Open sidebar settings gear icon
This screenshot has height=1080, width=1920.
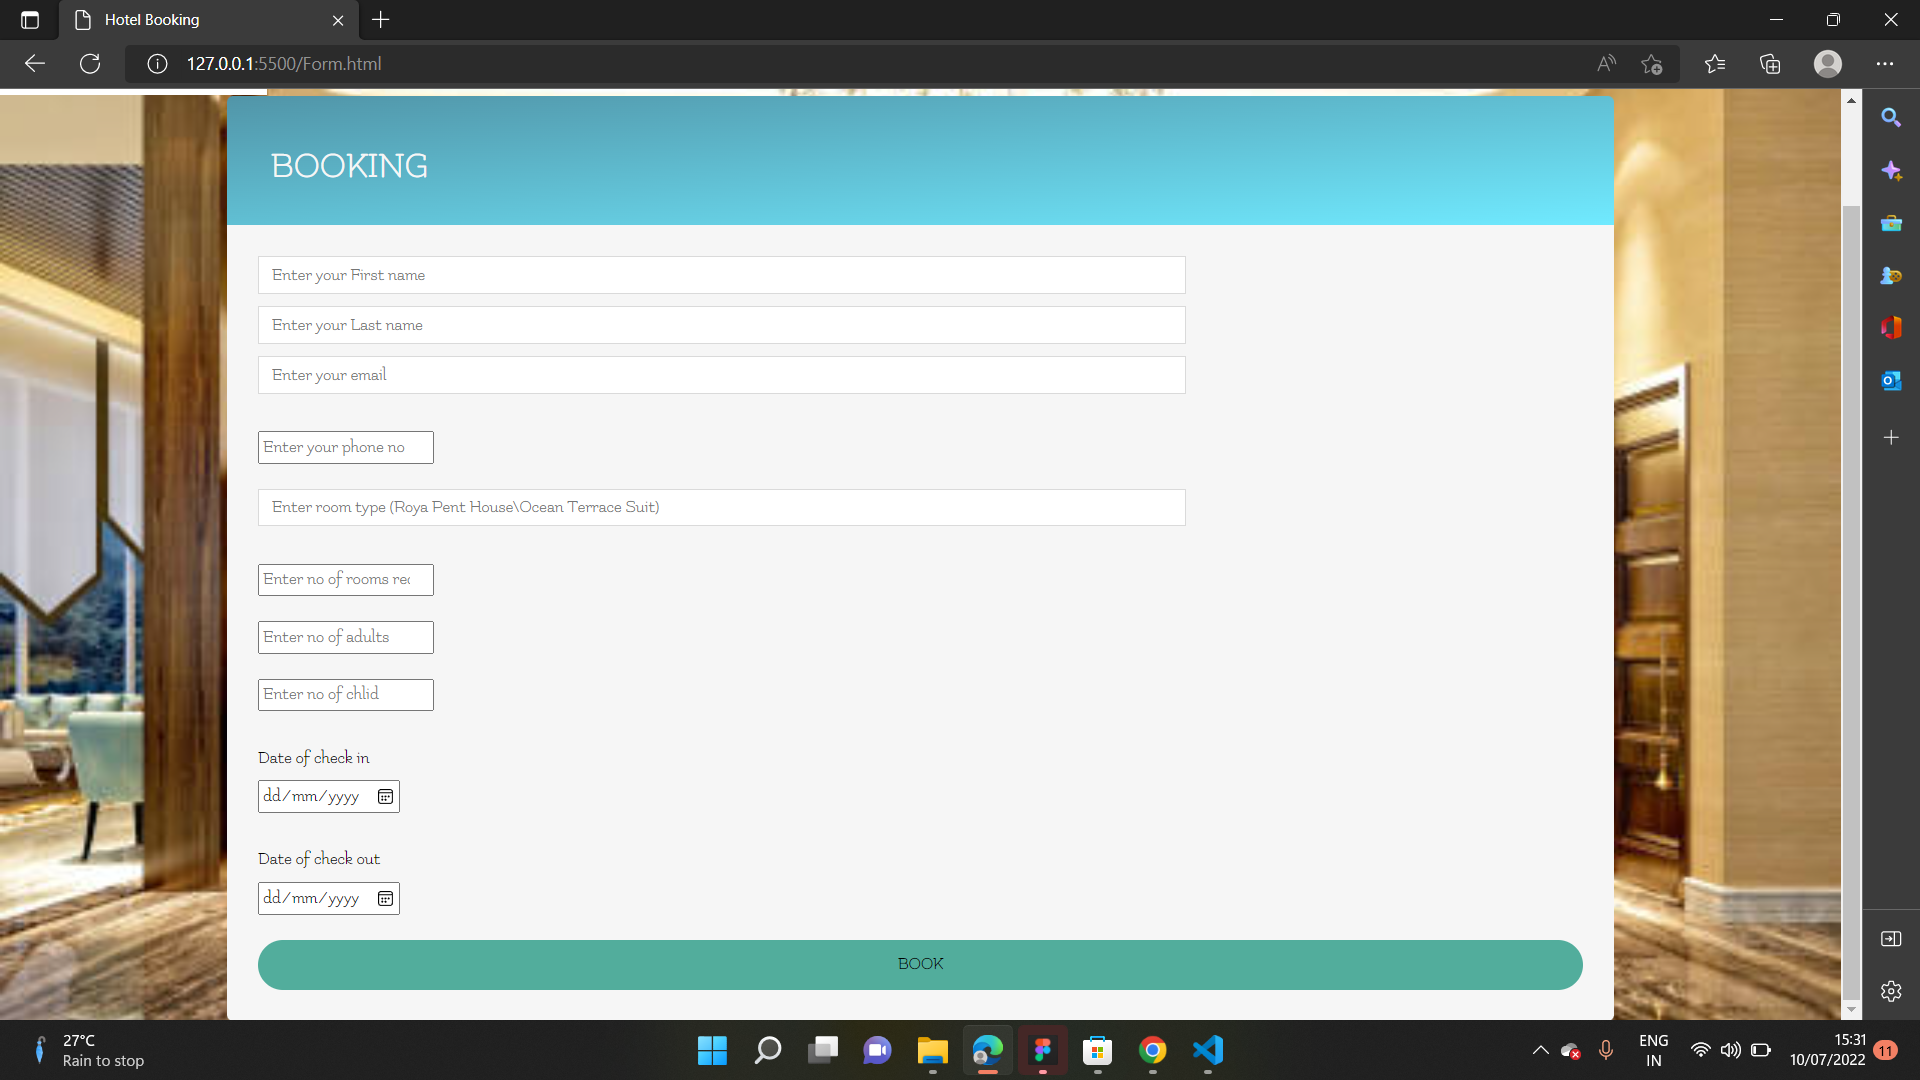(1890, 991)
